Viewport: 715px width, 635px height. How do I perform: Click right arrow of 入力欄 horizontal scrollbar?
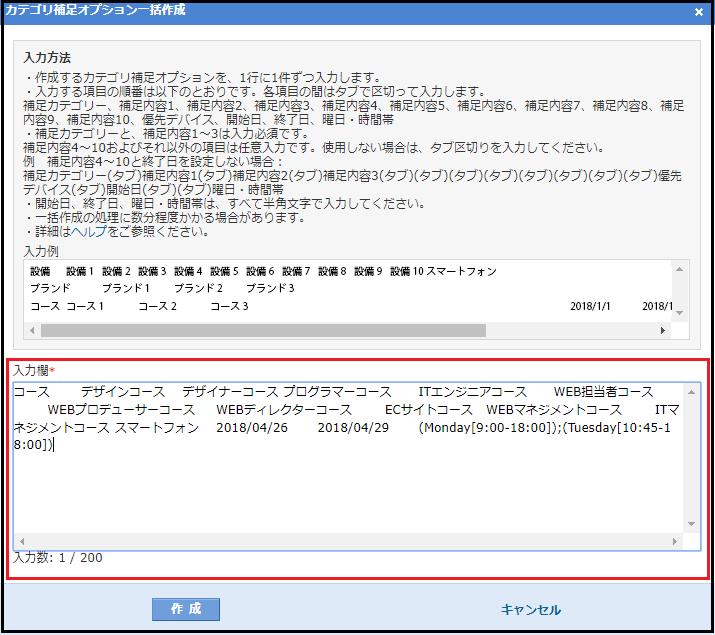[675, 542]
